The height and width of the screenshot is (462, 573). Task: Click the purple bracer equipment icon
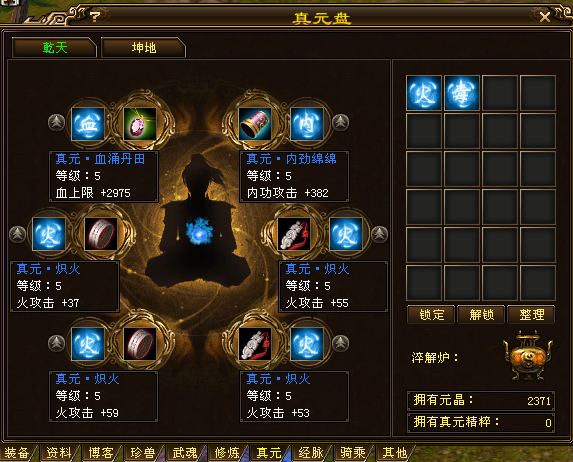pyautogui.click(x=255, y=124)
